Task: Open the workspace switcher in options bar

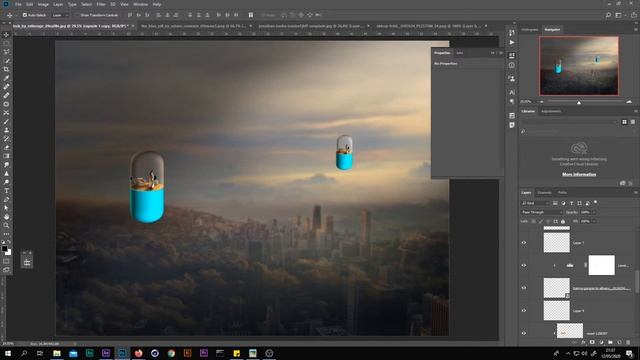Action: pyautogui.click(x=619, y=15)
